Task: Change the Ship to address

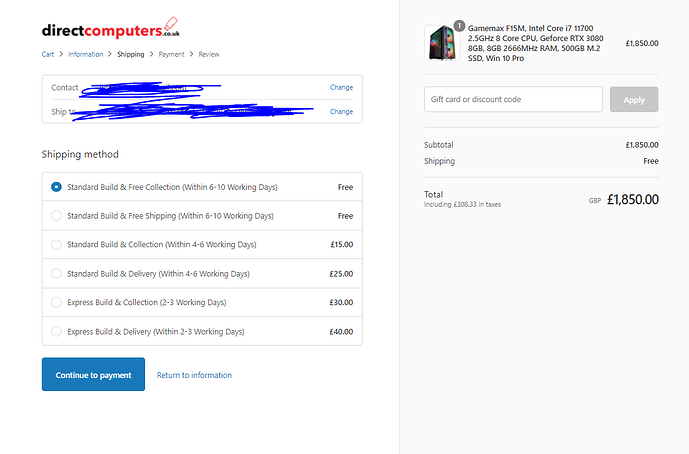Action: [341, 111]
